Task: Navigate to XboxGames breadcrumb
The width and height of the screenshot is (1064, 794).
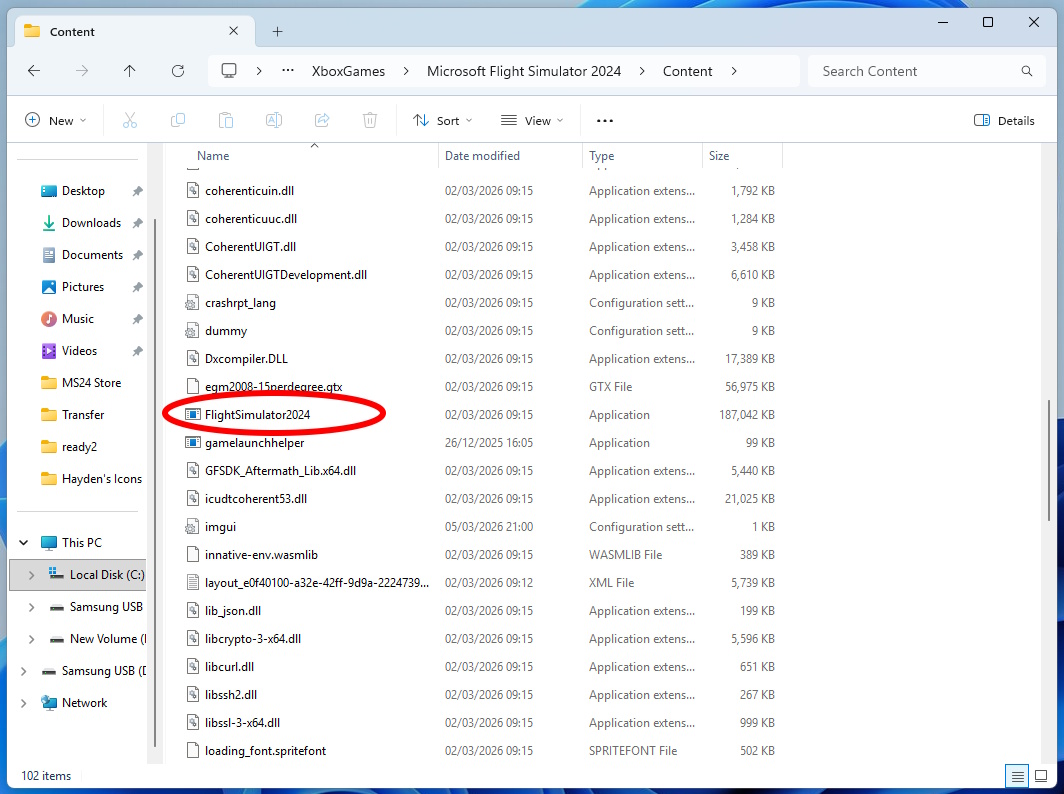Action: [348, 71]
